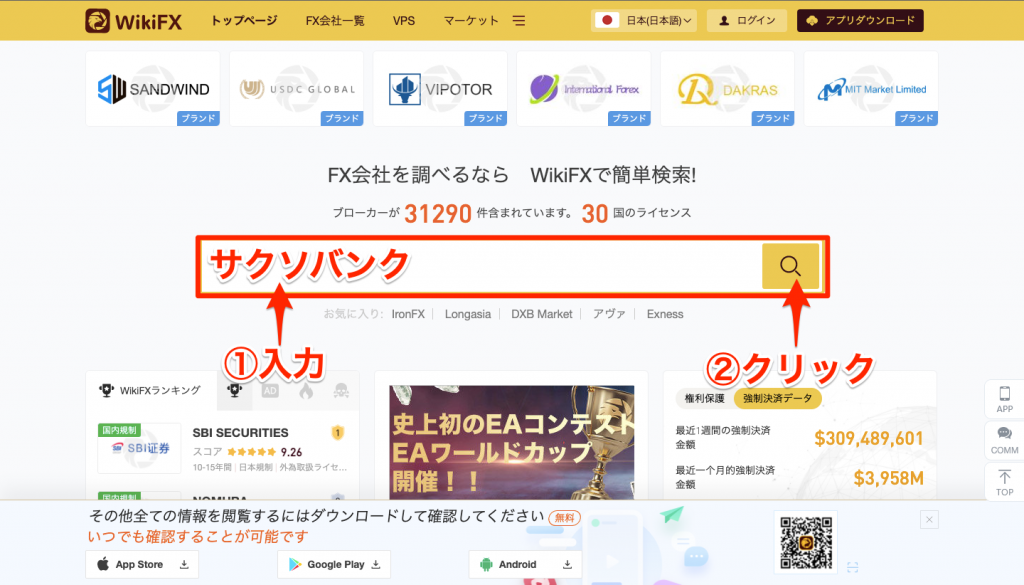This screenshot has width=1024, height=585.
Task: Select the IronFX favorite link
Action: click(x=408, y=314)
